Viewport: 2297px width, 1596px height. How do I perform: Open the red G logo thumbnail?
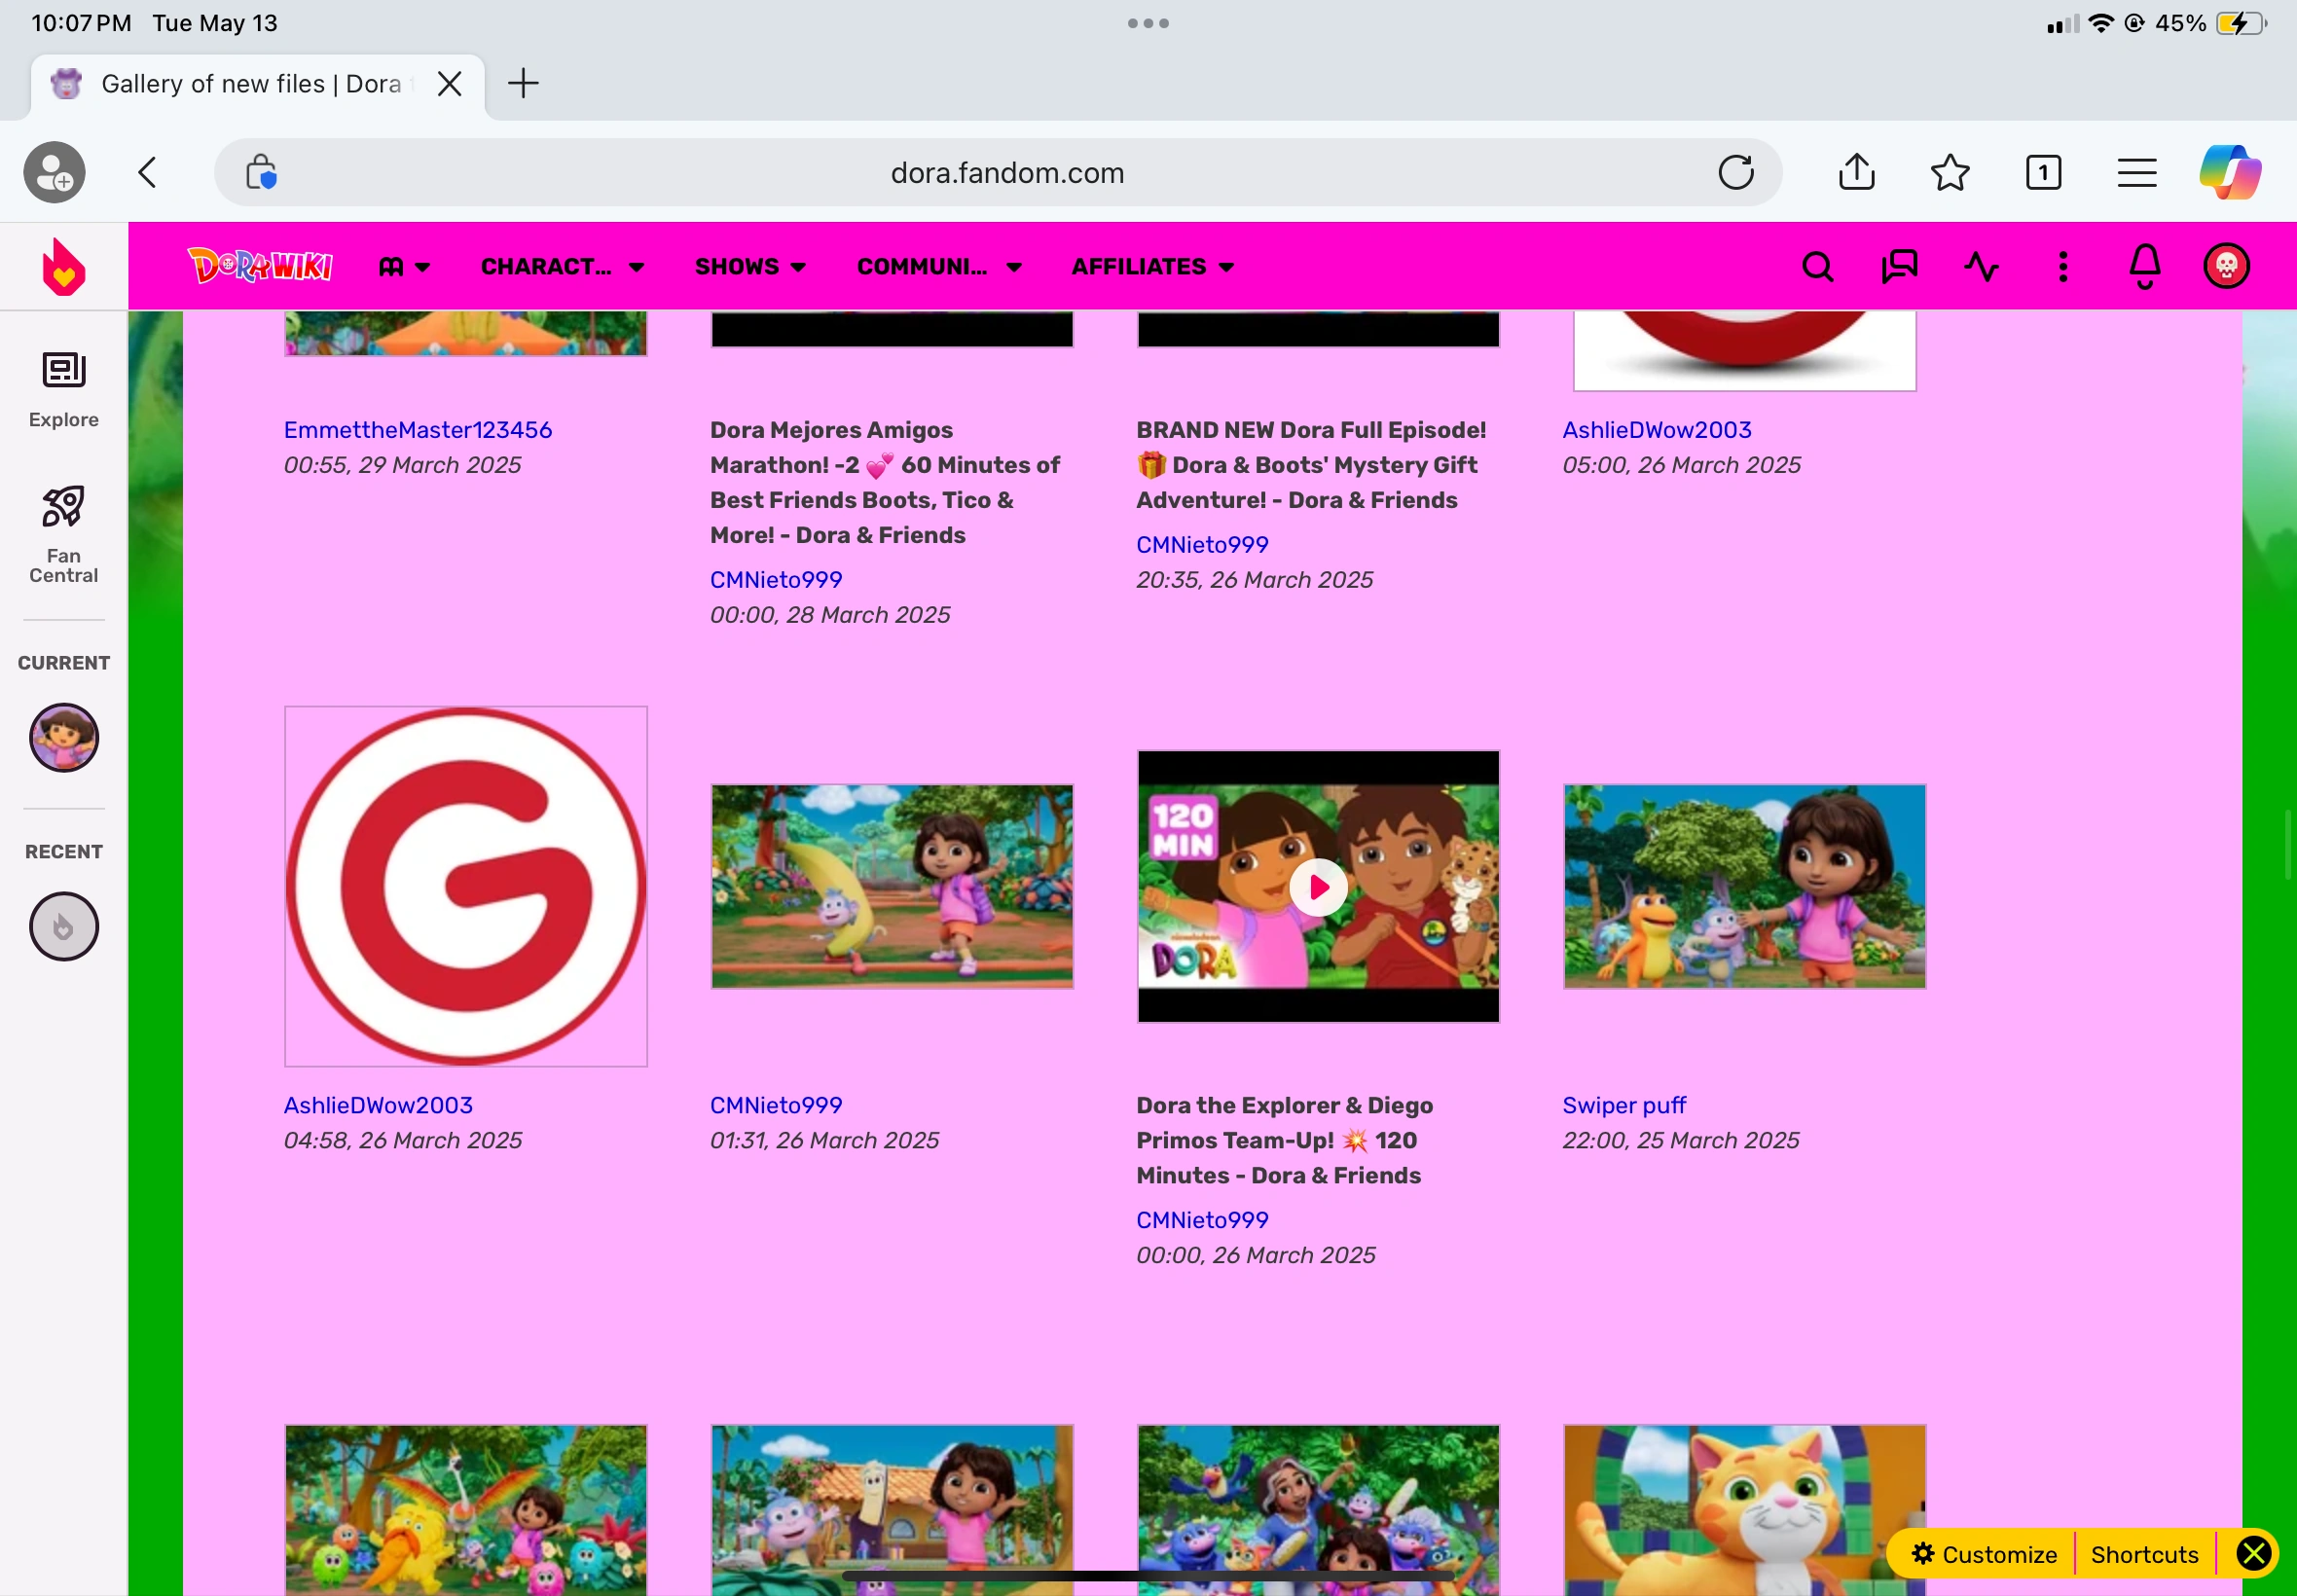[x=466, y=887]
